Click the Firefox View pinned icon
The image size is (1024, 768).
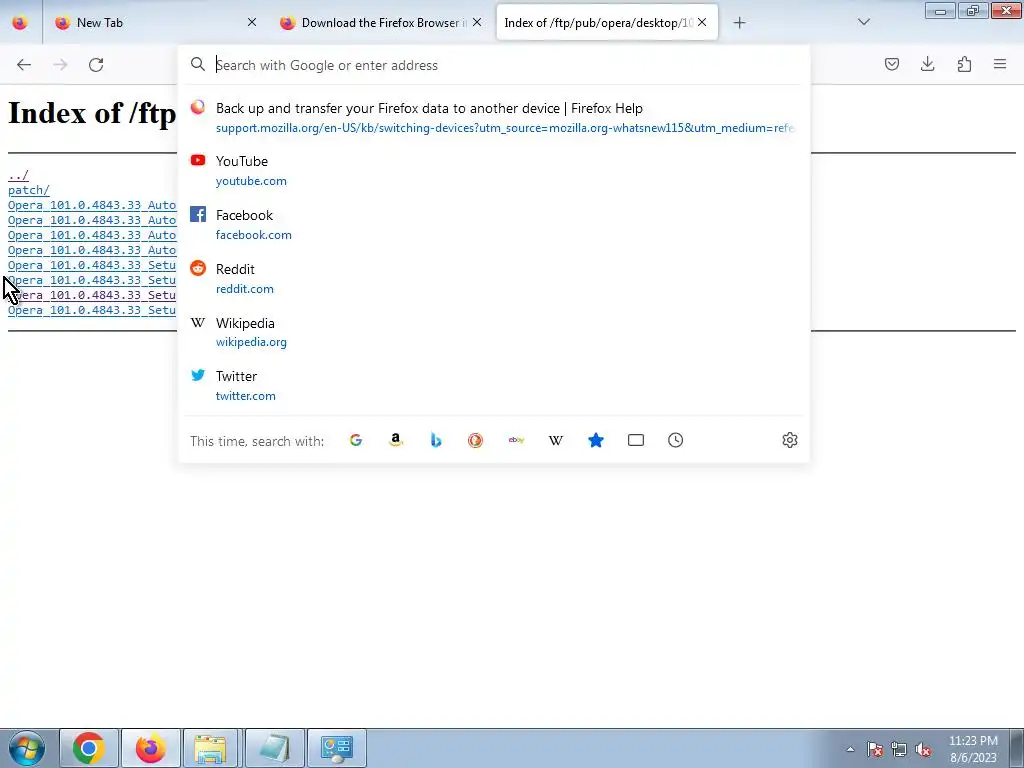[20, 22]
